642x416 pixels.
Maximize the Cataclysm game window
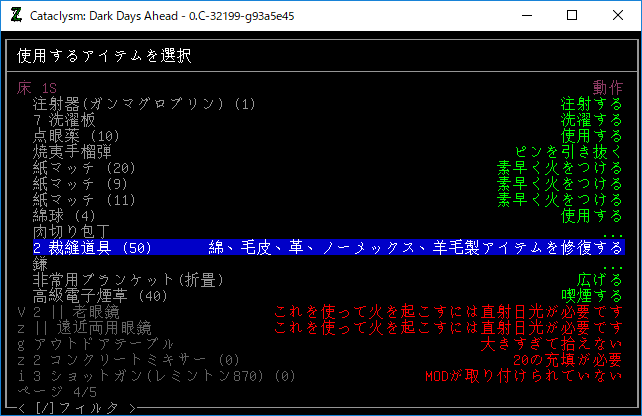[x=571, y=15]
